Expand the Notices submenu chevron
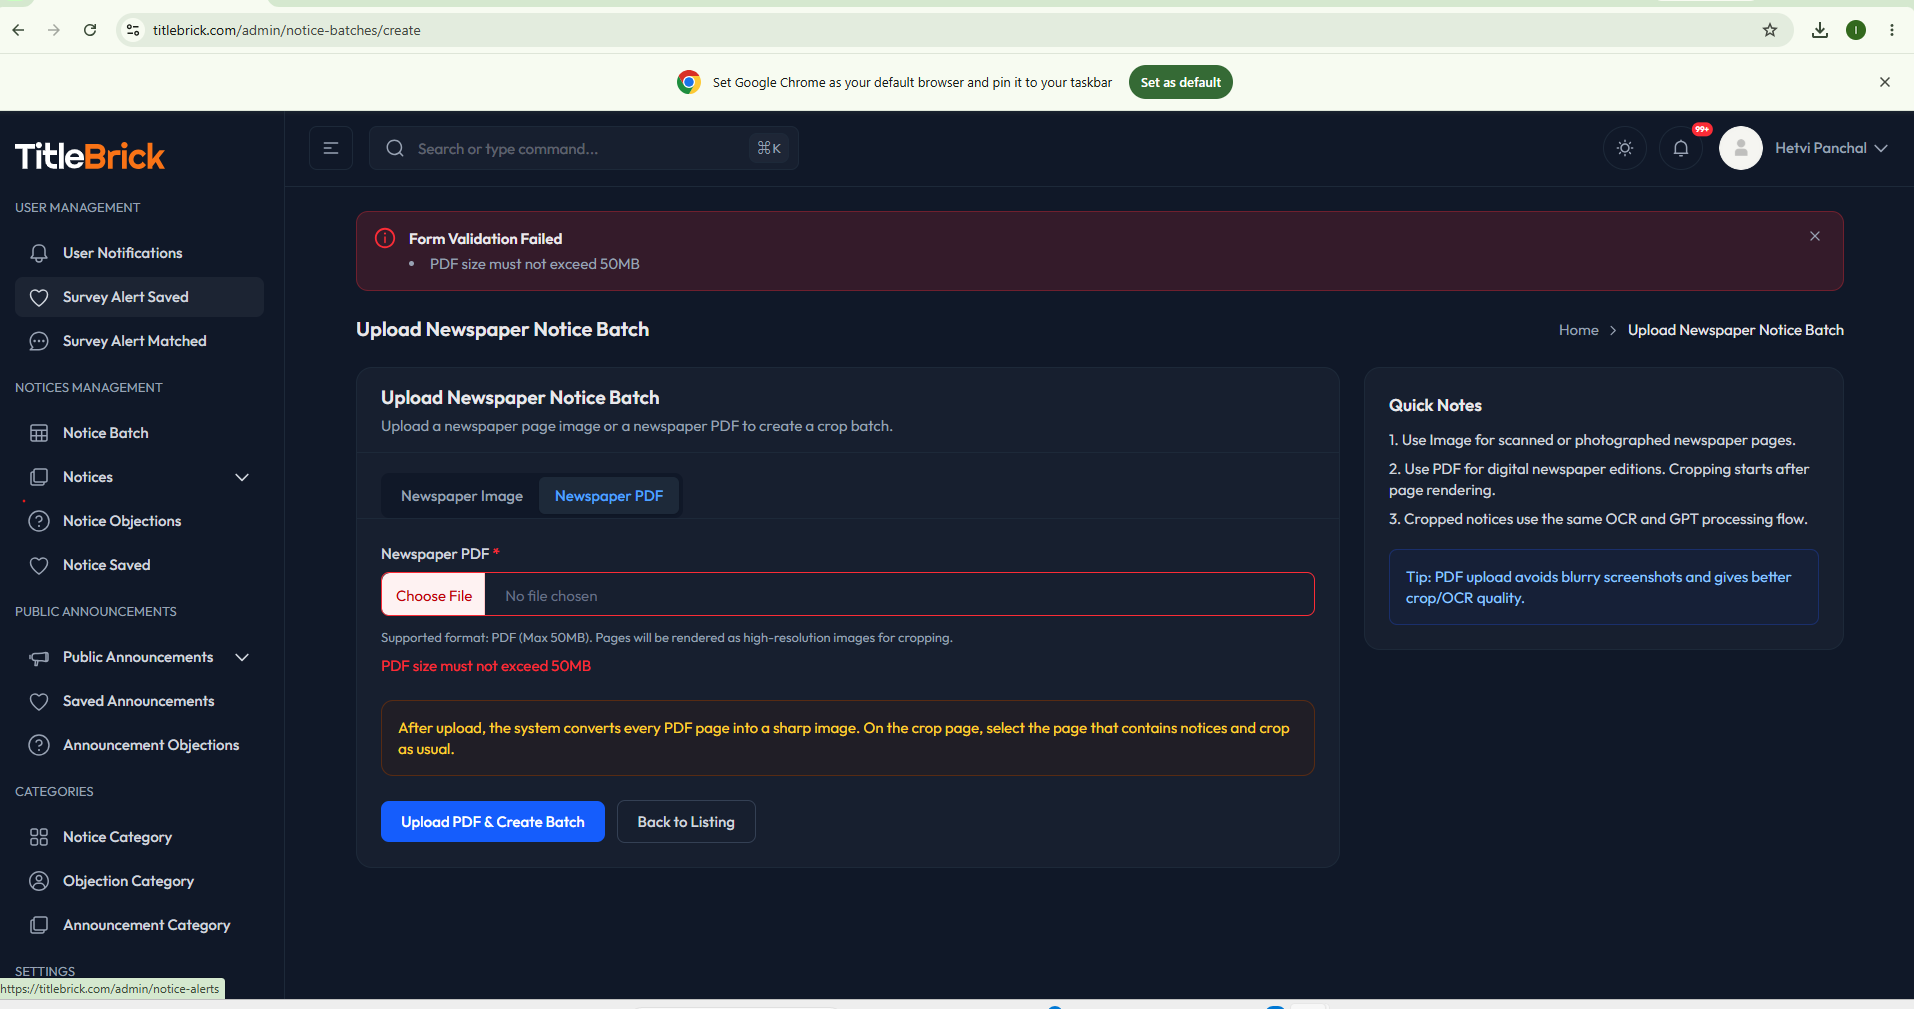Viewport: 1914px width, 1009px height. pyautogui.click(x=242, y=477)
